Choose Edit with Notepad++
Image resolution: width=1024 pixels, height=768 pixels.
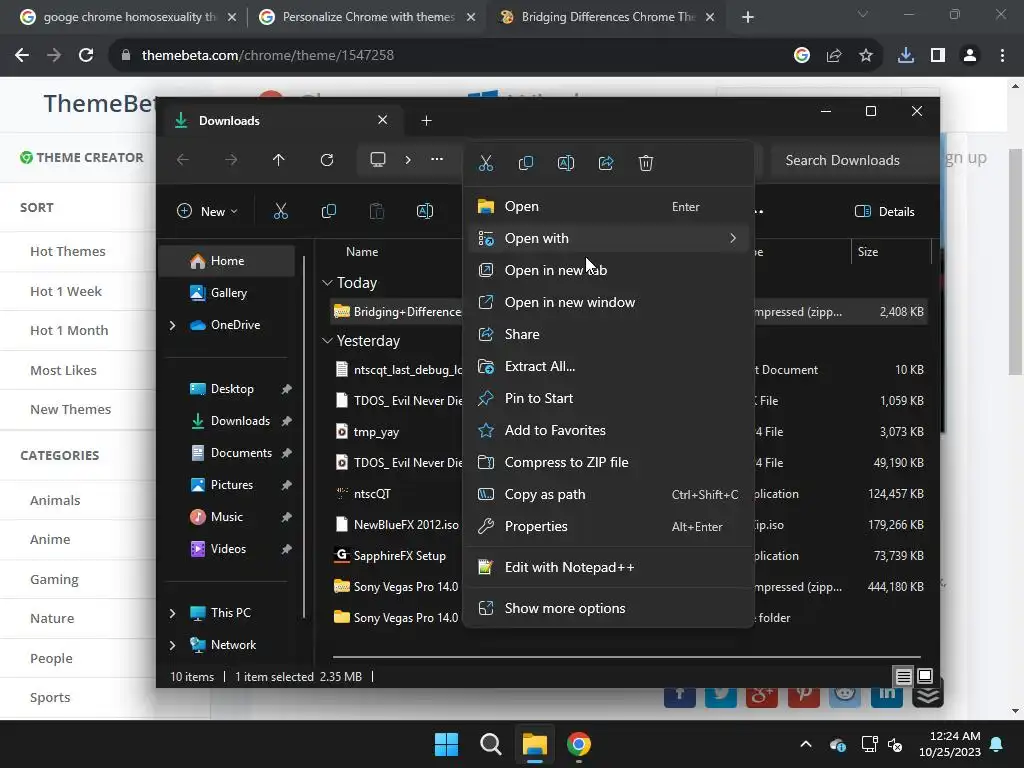609,568
